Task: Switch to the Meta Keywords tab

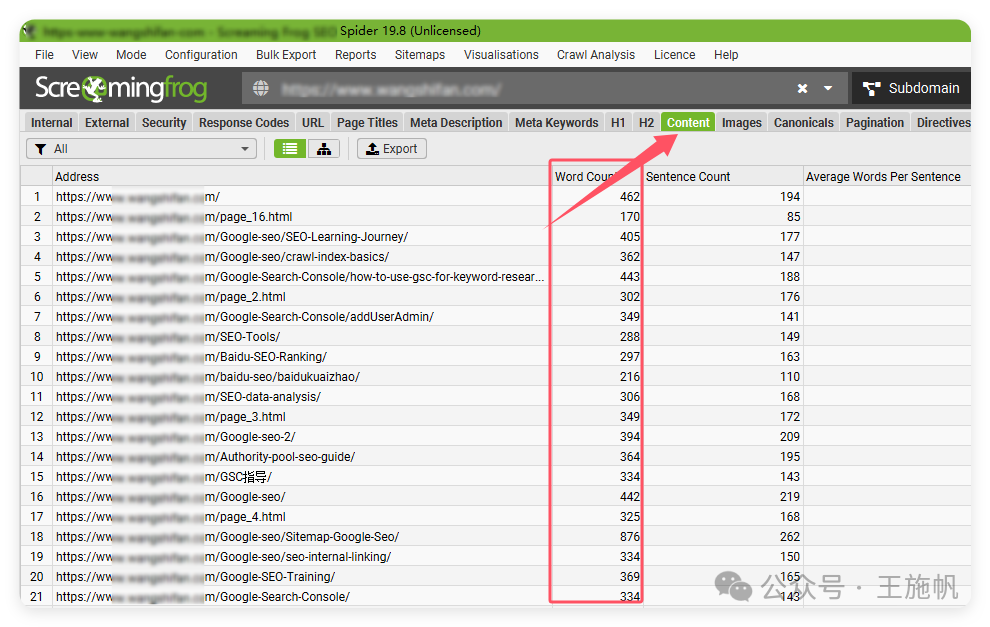Action: pyautogui.click(x=556, y=122)
